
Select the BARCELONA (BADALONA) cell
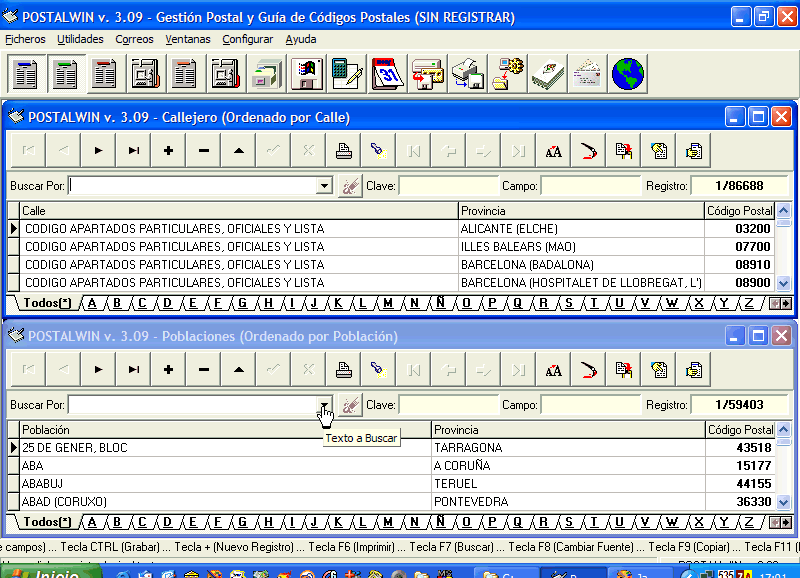point(581,265)
